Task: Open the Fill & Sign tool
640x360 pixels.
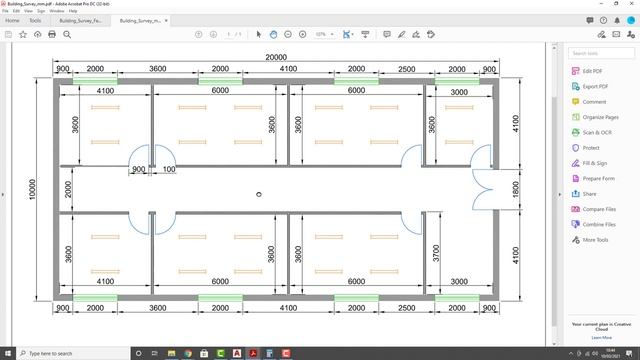Action: [x=595, y=163]
